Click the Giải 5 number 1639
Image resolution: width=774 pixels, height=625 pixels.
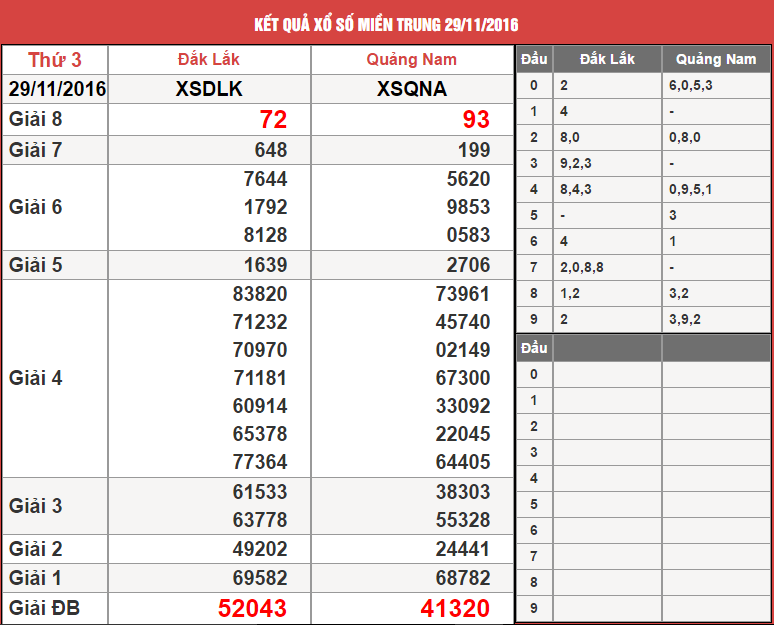(265, 265)
